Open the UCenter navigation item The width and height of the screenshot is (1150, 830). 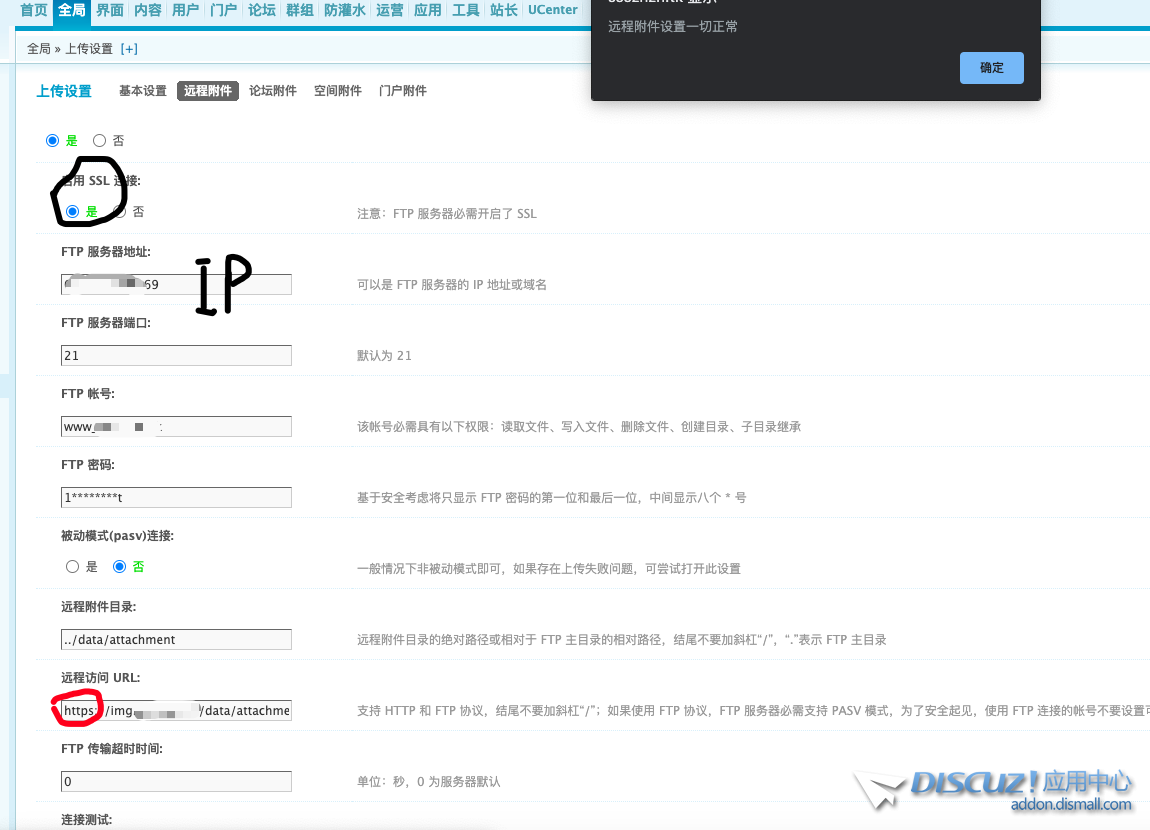tap(552, 10)
